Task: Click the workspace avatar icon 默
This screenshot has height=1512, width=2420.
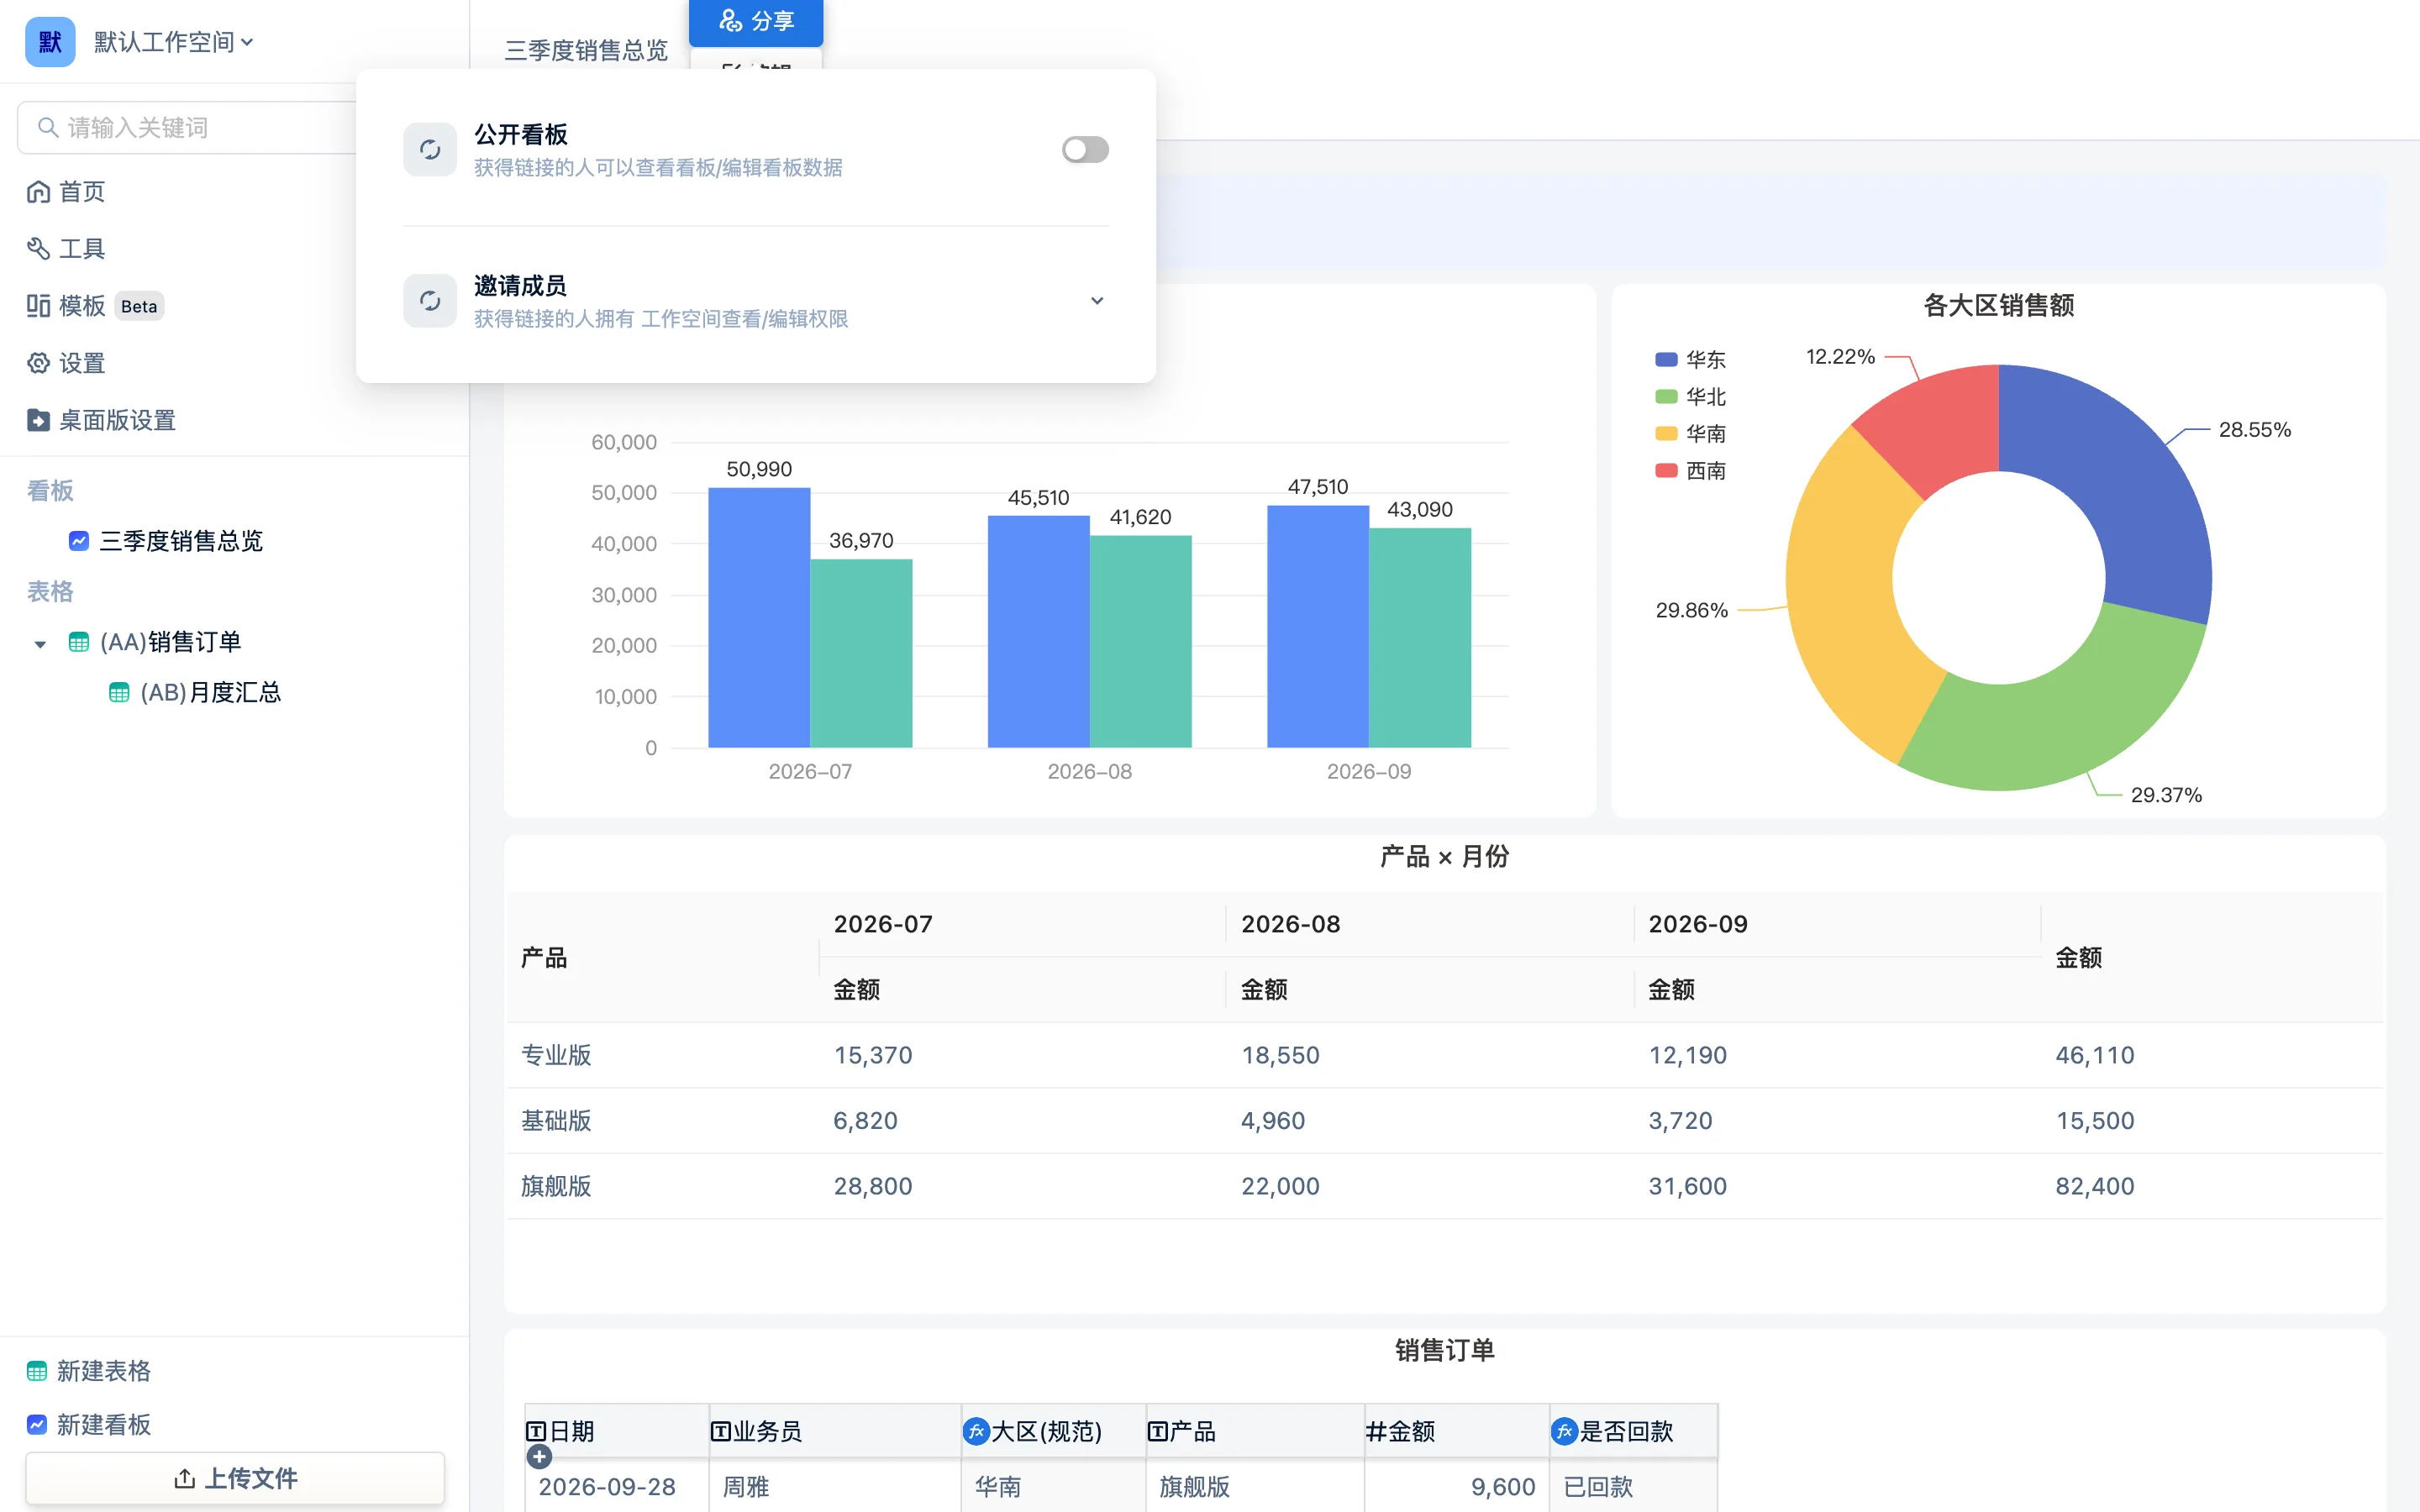Action: 50,42
